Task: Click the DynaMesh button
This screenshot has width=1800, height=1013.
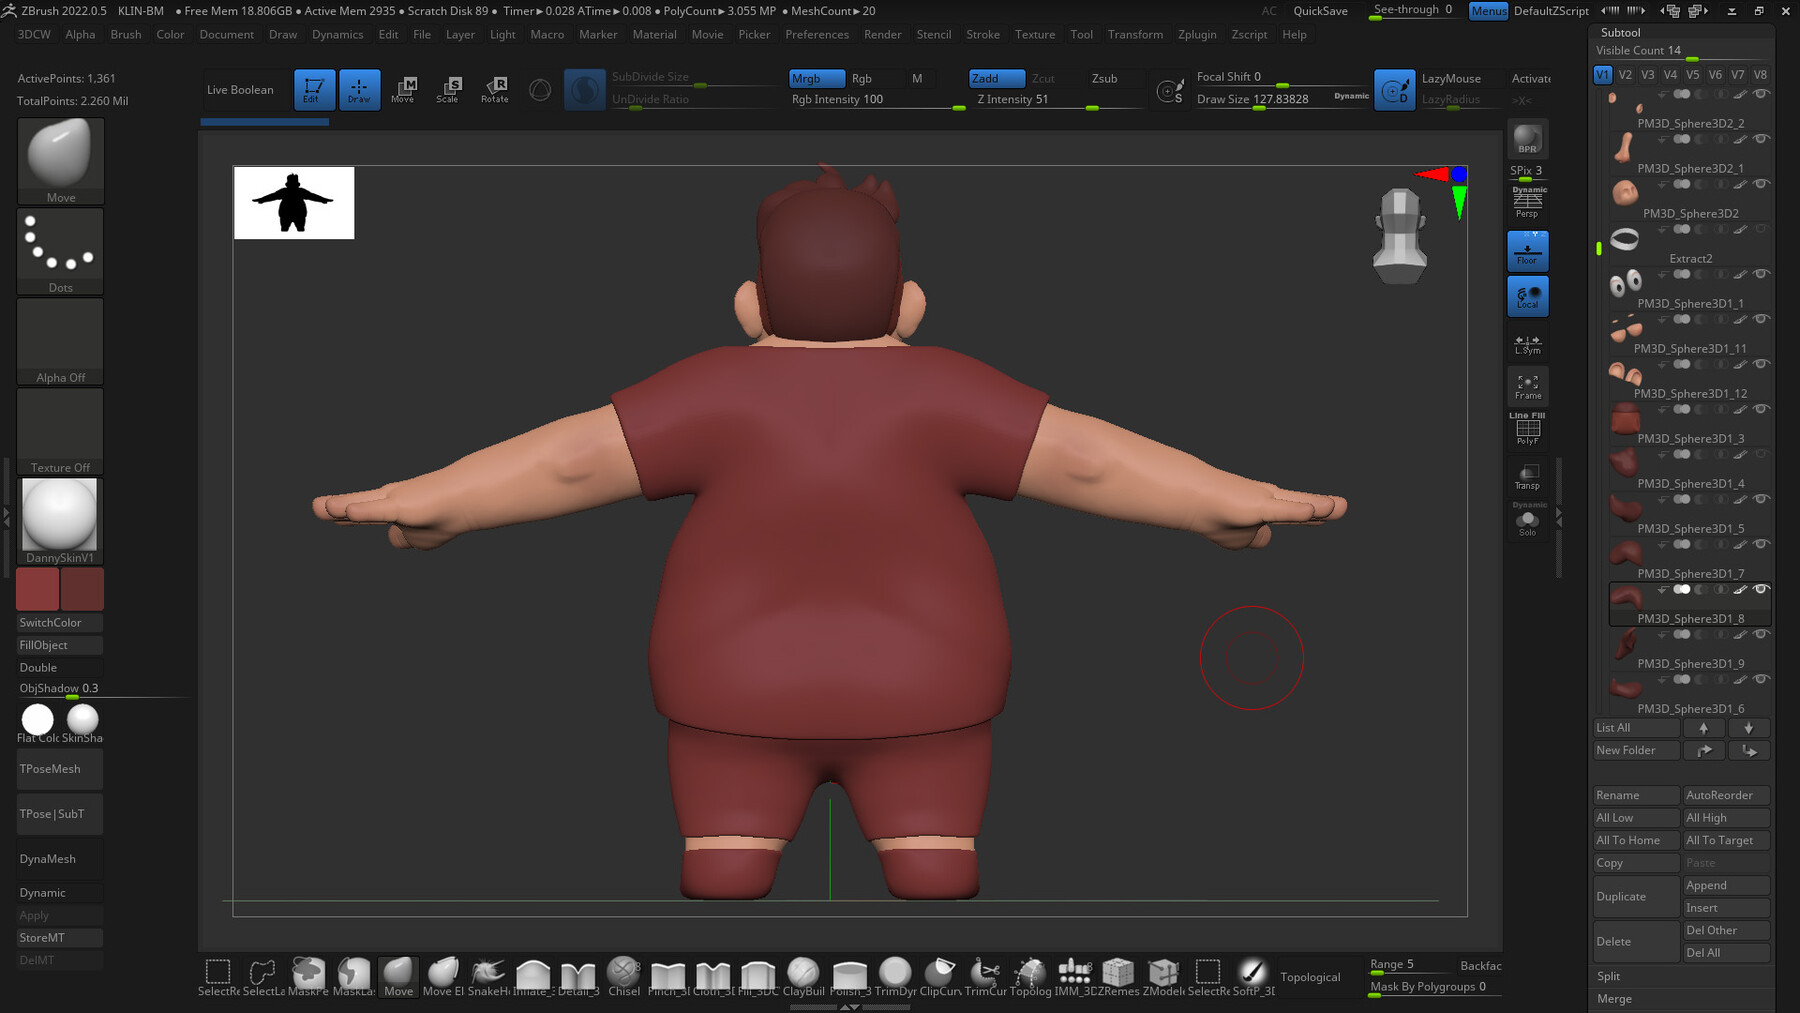Action: 60,859
